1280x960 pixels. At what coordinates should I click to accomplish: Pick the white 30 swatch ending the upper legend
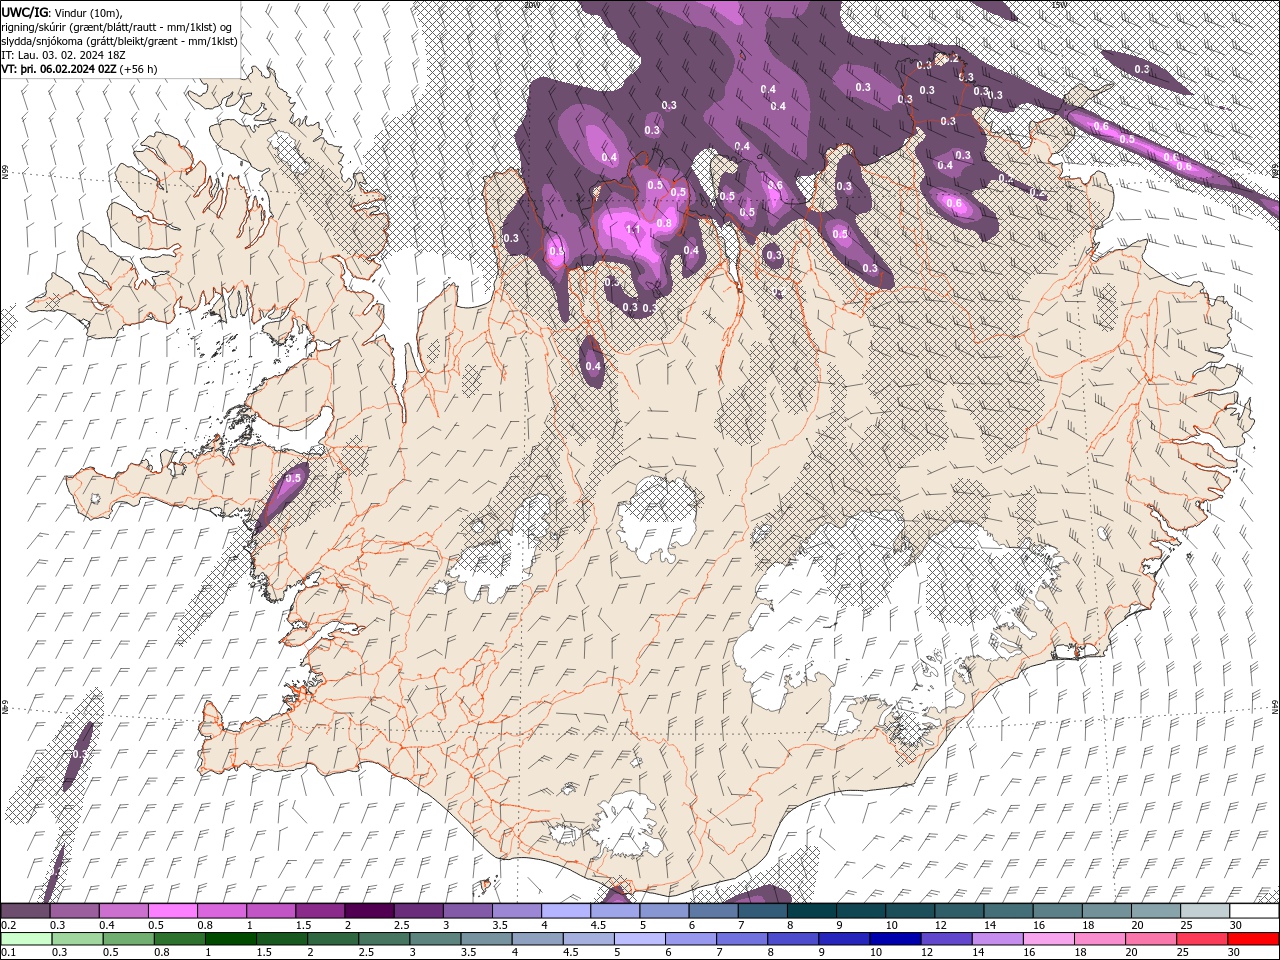1253,911
